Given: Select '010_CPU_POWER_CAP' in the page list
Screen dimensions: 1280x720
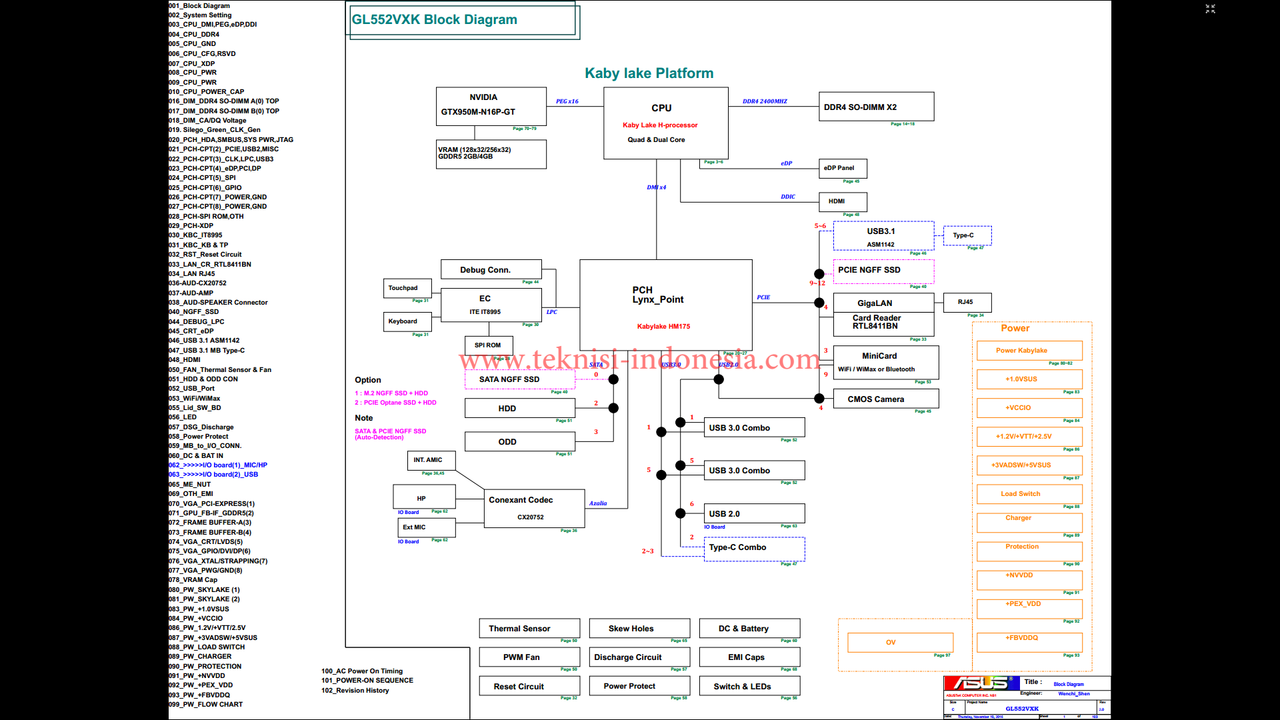Looking at the screenshot, I should (x=206, y=92).
